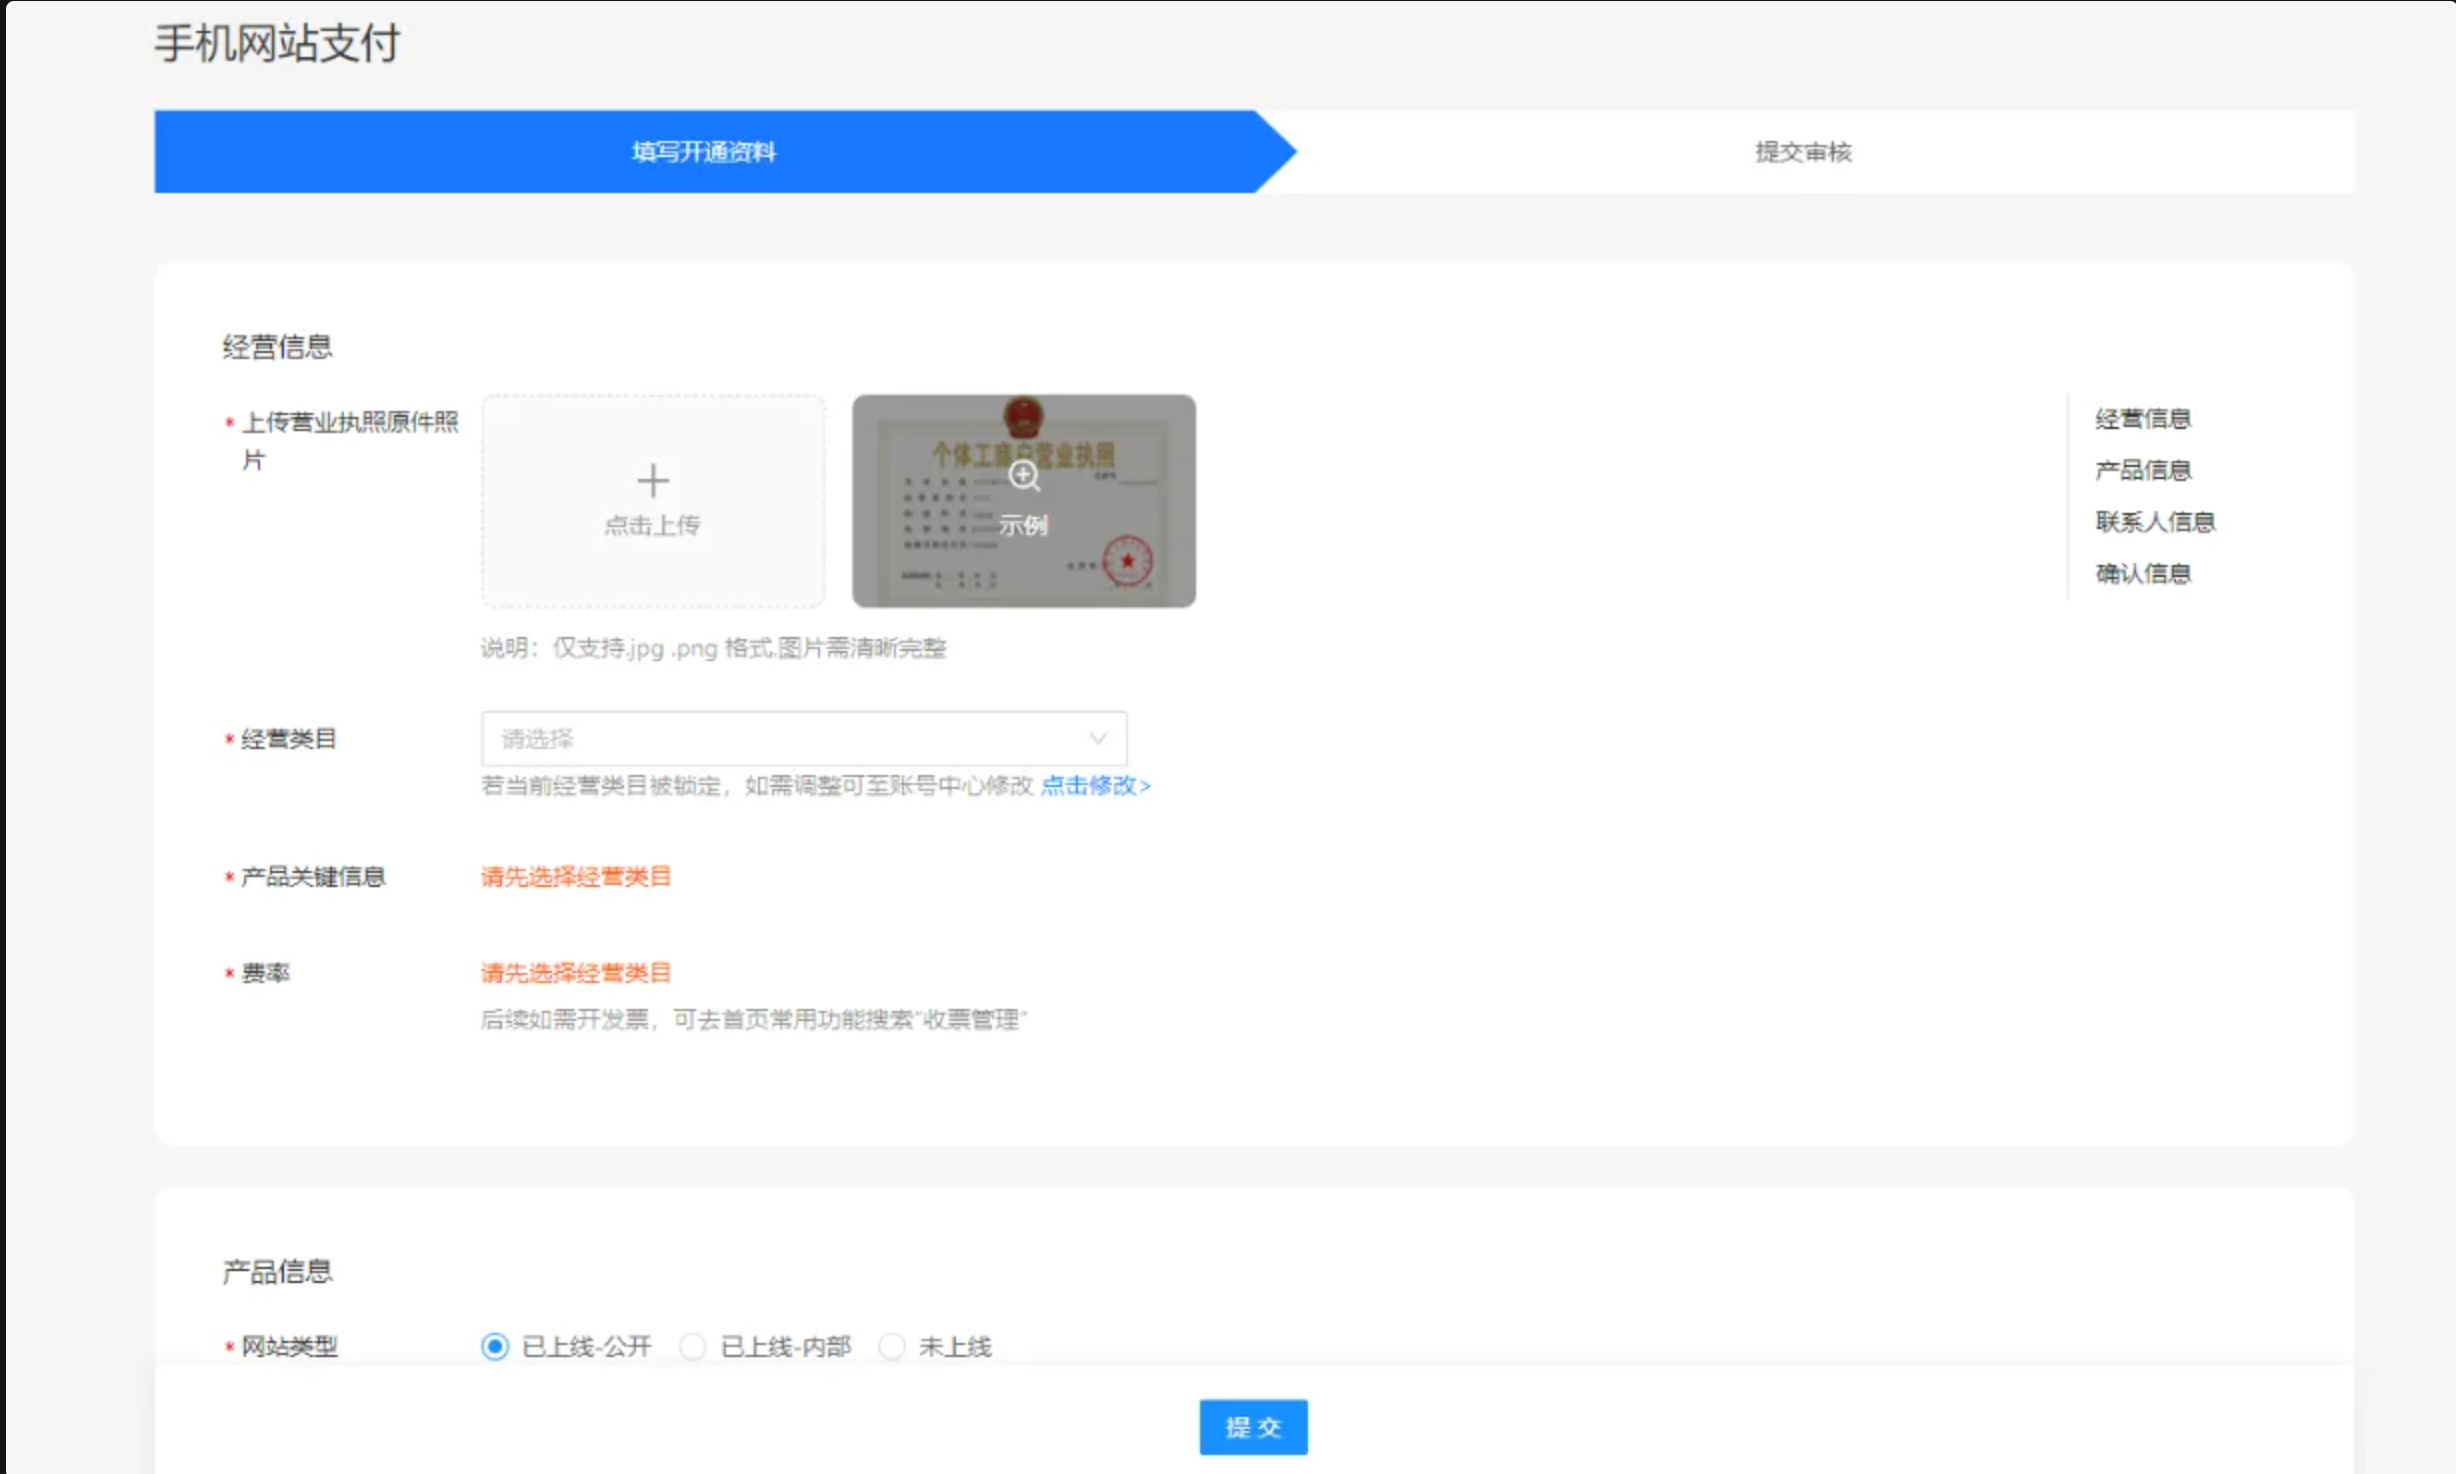The width and height of the screenshot is (2456, 1474).
Task: Go to the 提交审核 step tab
Action: [1803, 152]
